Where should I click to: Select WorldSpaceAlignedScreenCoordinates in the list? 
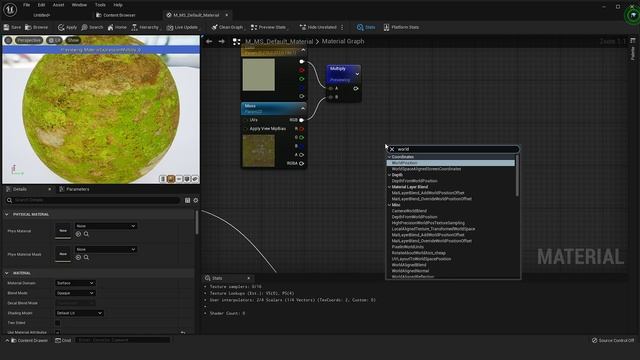coord(426,169)
